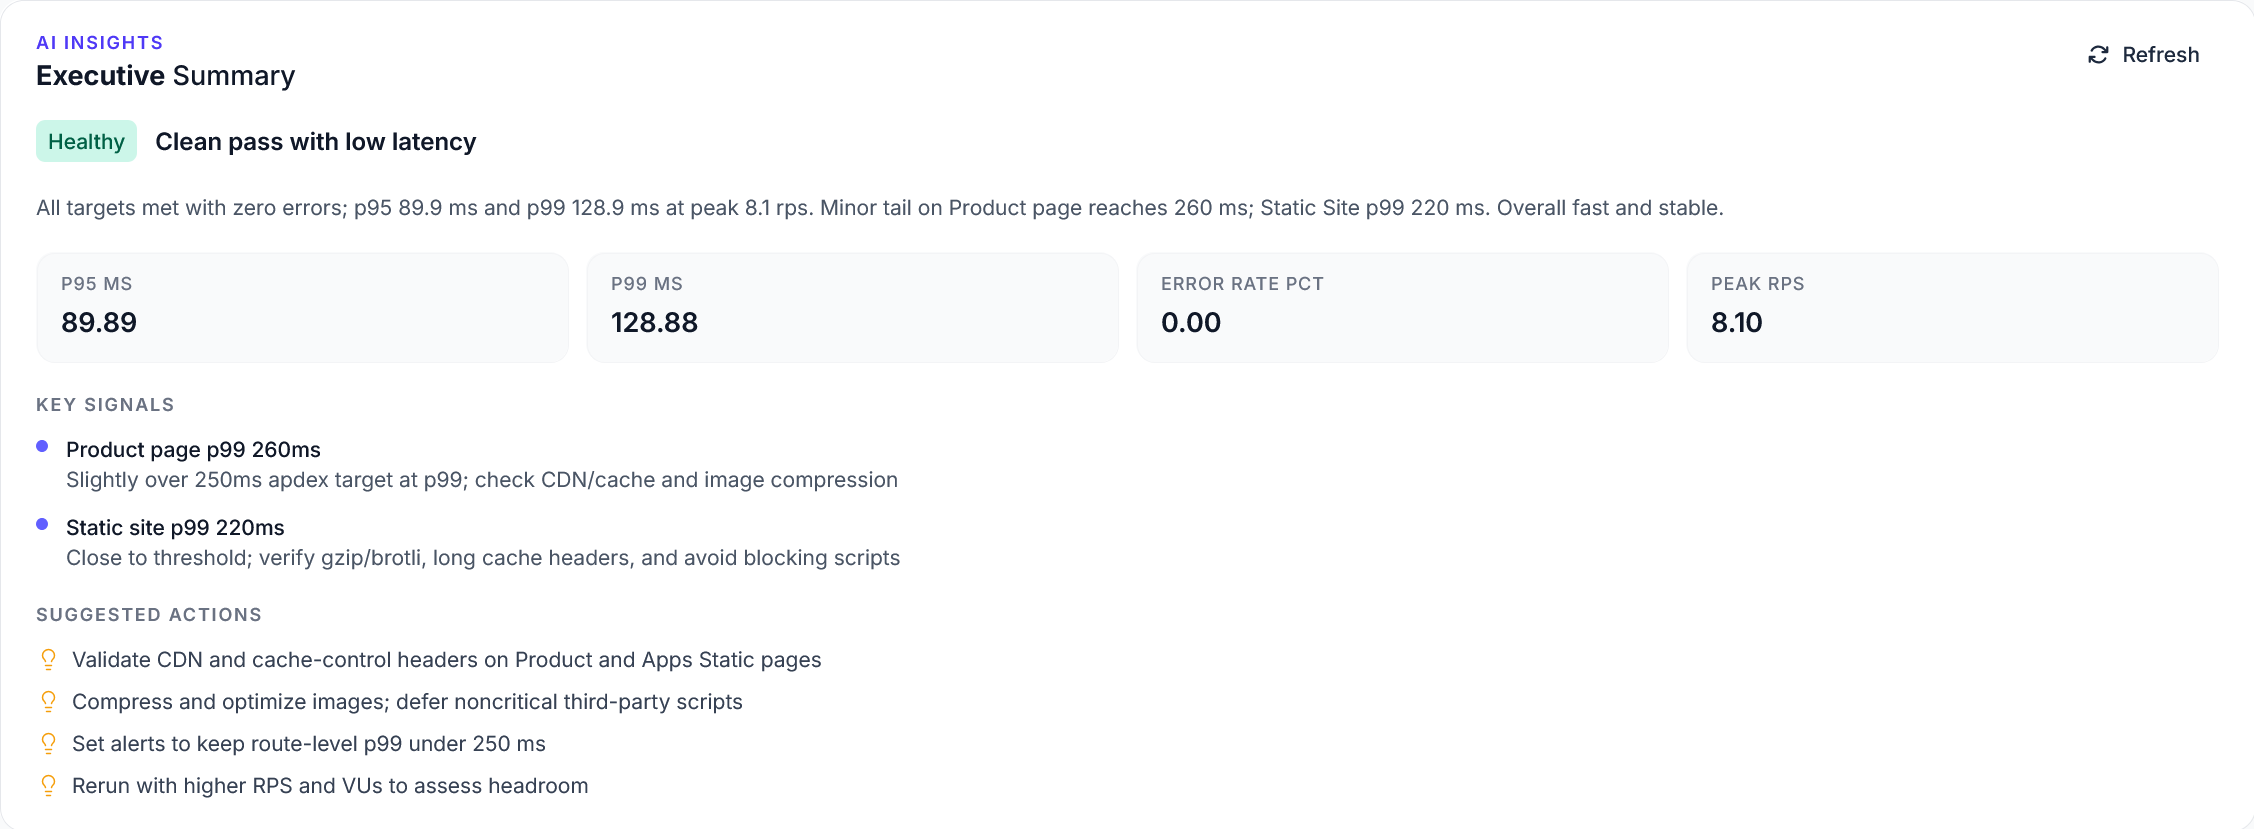Viewport: 2254px width, 829px height.
Task: Click the Static site p99 bullet dot
Action: pos(42,524)
